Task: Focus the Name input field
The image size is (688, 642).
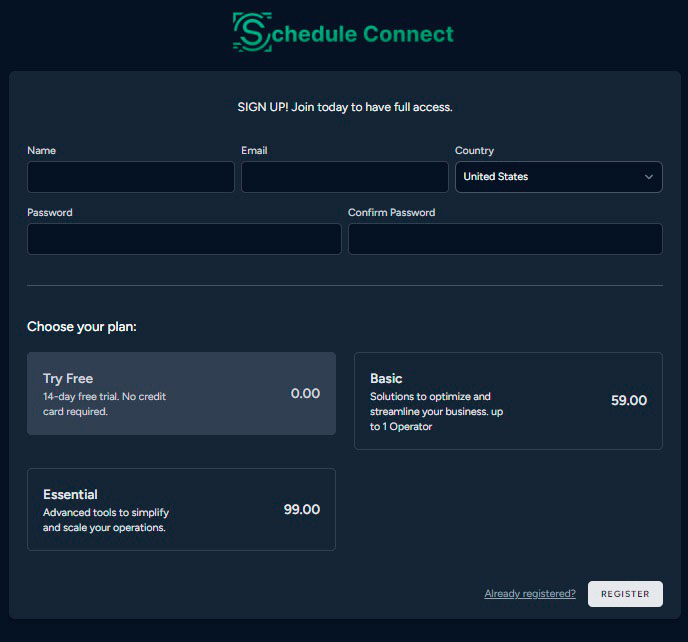Action: (131, 177)
